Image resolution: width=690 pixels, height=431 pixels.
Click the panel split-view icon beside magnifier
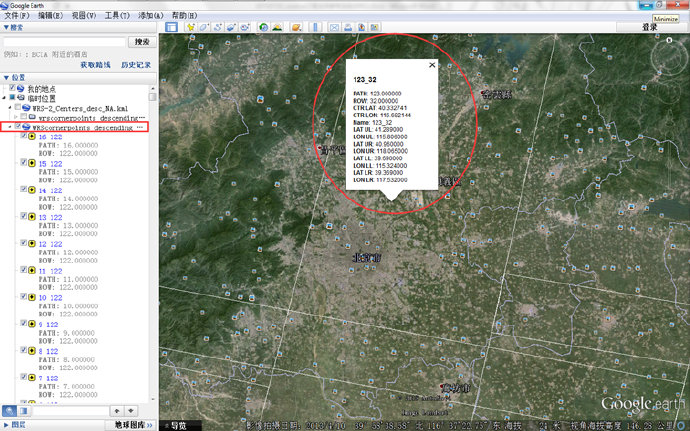pyautogui.click(x=24, y=411)
